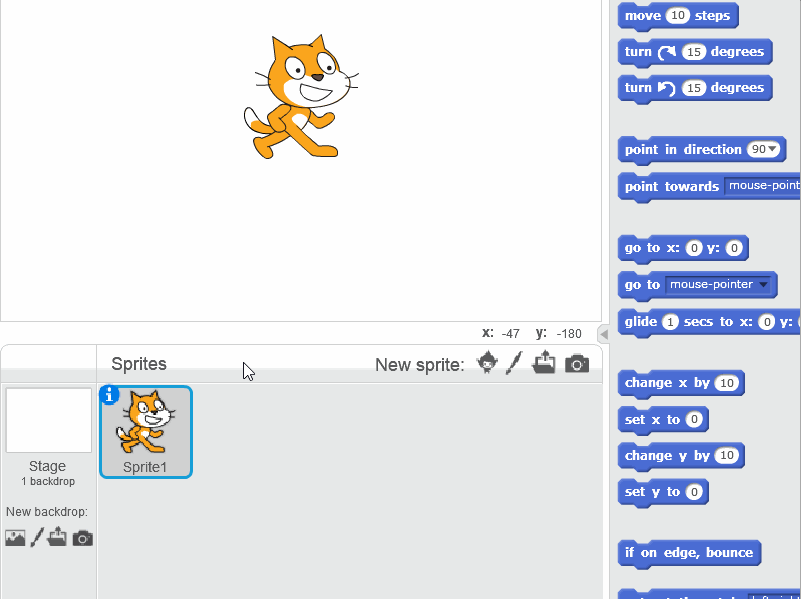Click the 15 field in turn counterclockwise block
Screen dimensions: 801x599
[694, 88]
